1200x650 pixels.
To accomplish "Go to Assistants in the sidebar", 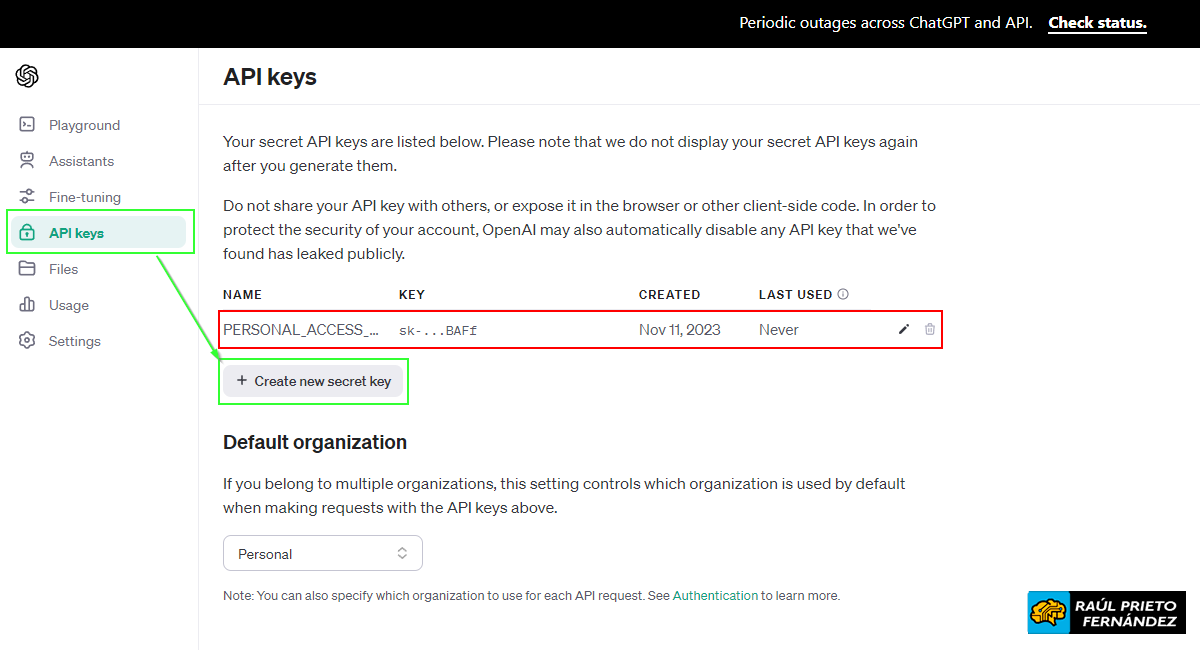I will coord(81,161).
